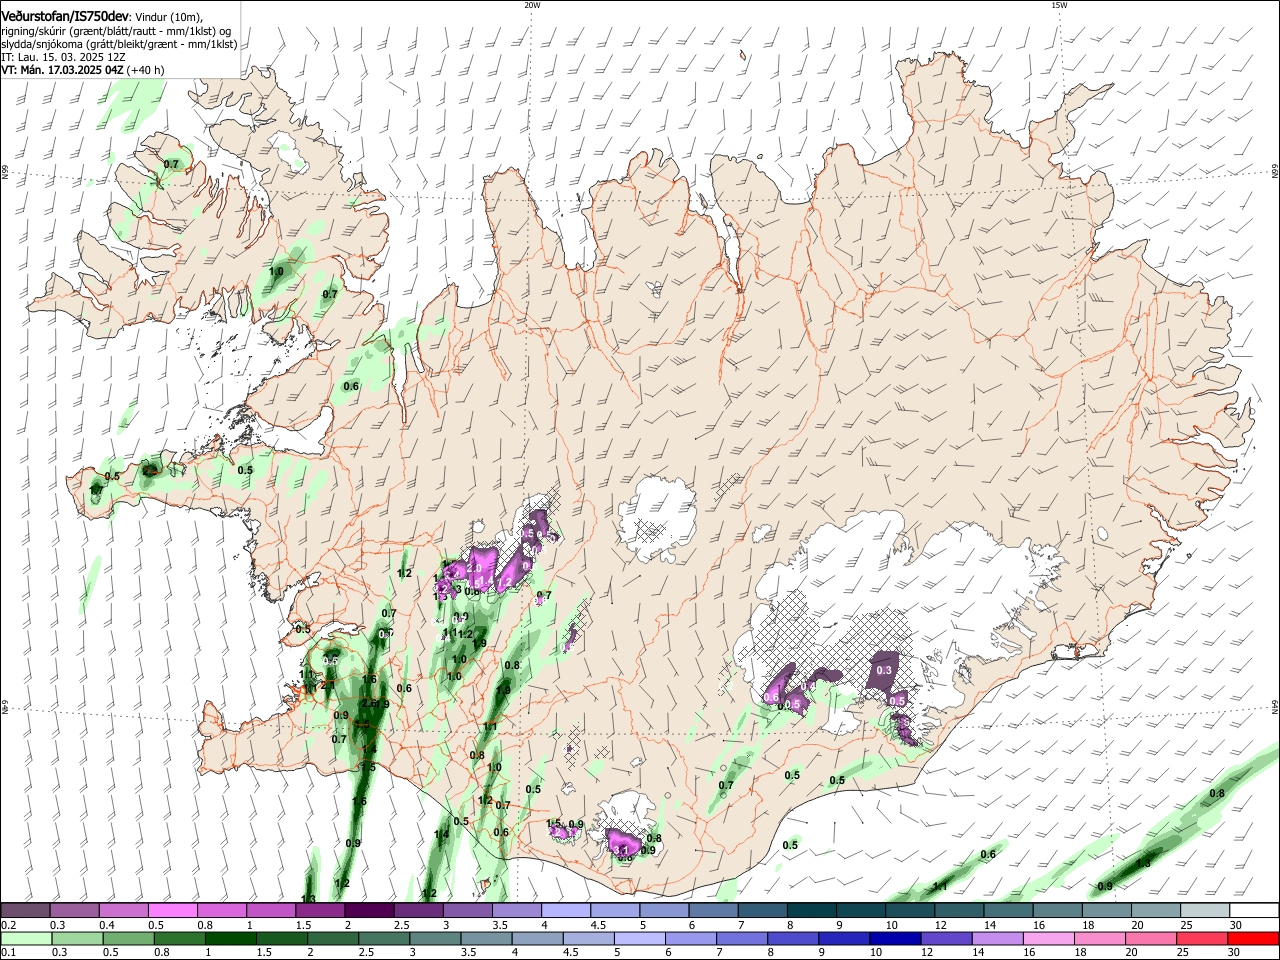Screen dimensions: 1280x960
Task: Click the white 30 snow-scale swatch
Action: [1253, 911]
